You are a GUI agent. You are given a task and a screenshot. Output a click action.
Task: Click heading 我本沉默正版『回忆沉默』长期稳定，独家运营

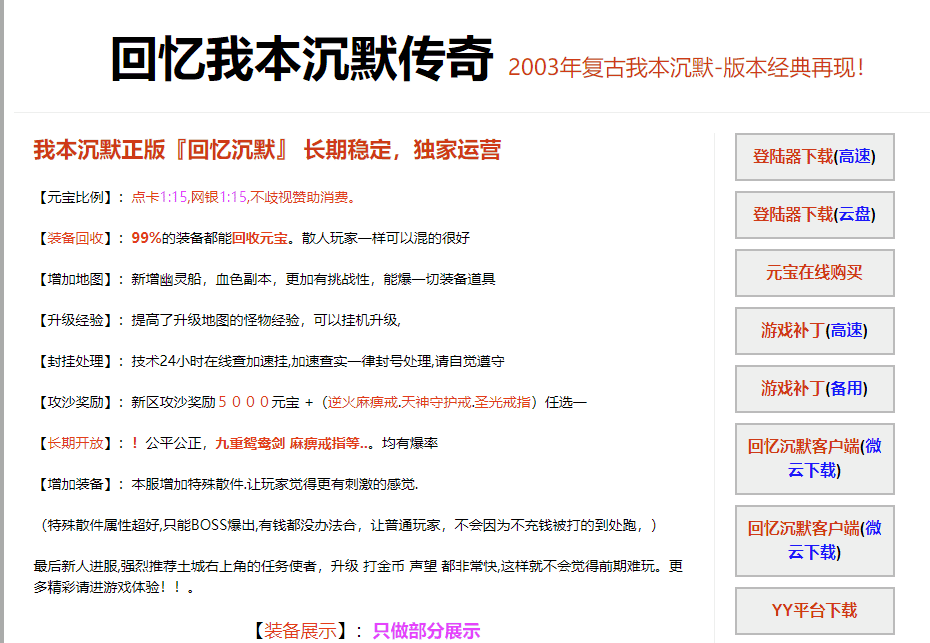click(267, 149)
